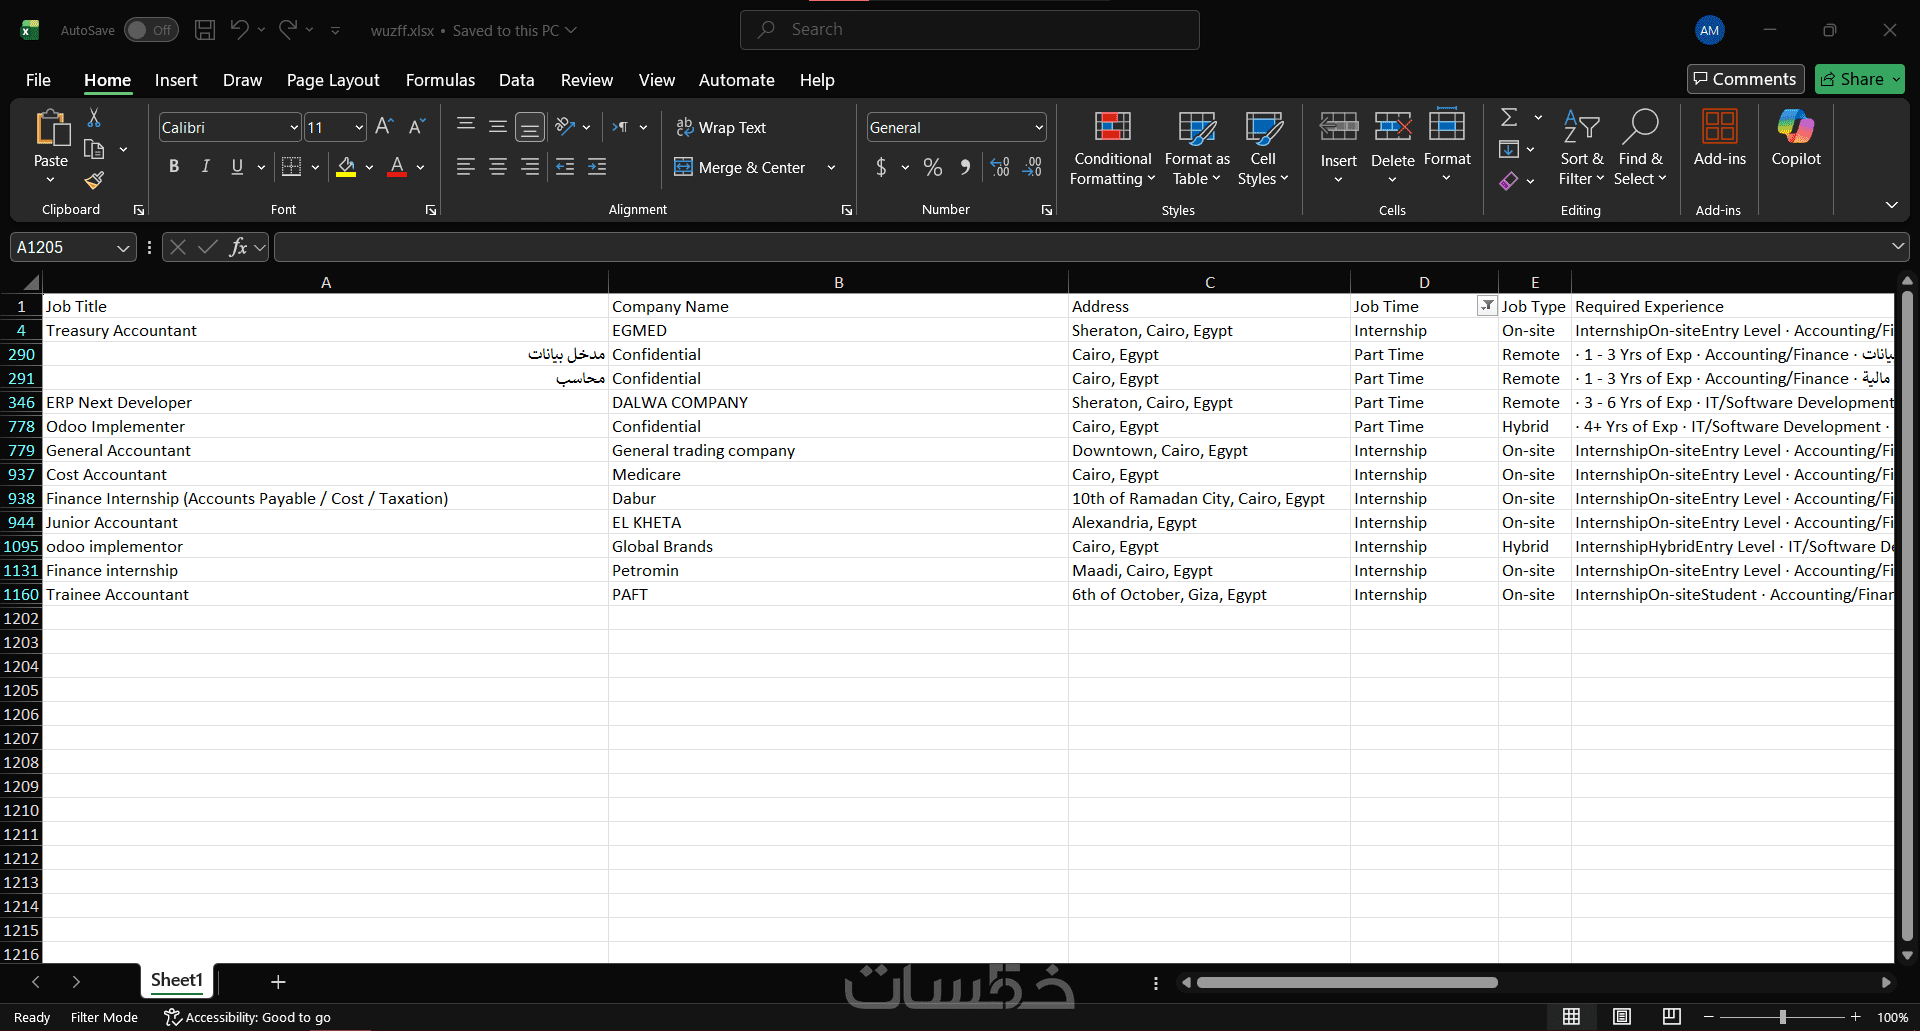
Task: Switch to Page Break Preview
Action: (1672, 1017)
